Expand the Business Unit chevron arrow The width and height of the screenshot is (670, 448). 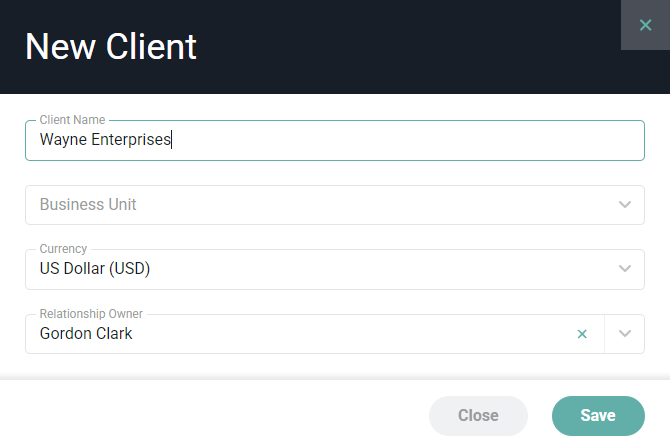(x=625, y=205)
